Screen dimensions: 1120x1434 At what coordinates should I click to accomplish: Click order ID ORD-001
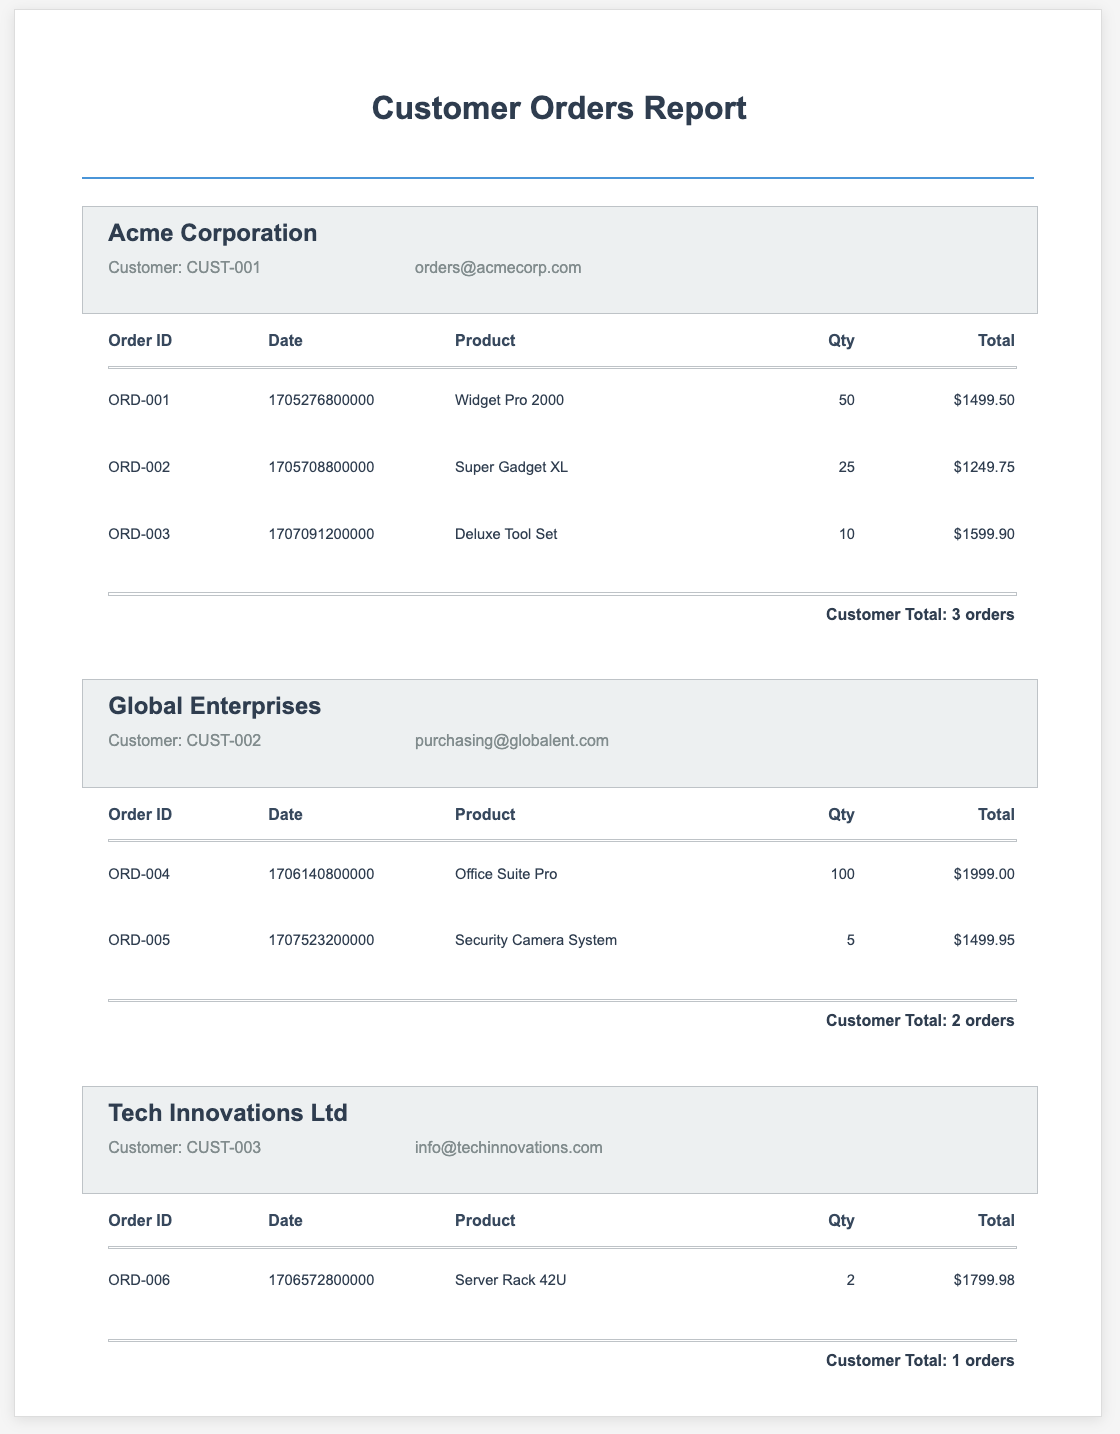pyautogui.click(x=139, y=400)
